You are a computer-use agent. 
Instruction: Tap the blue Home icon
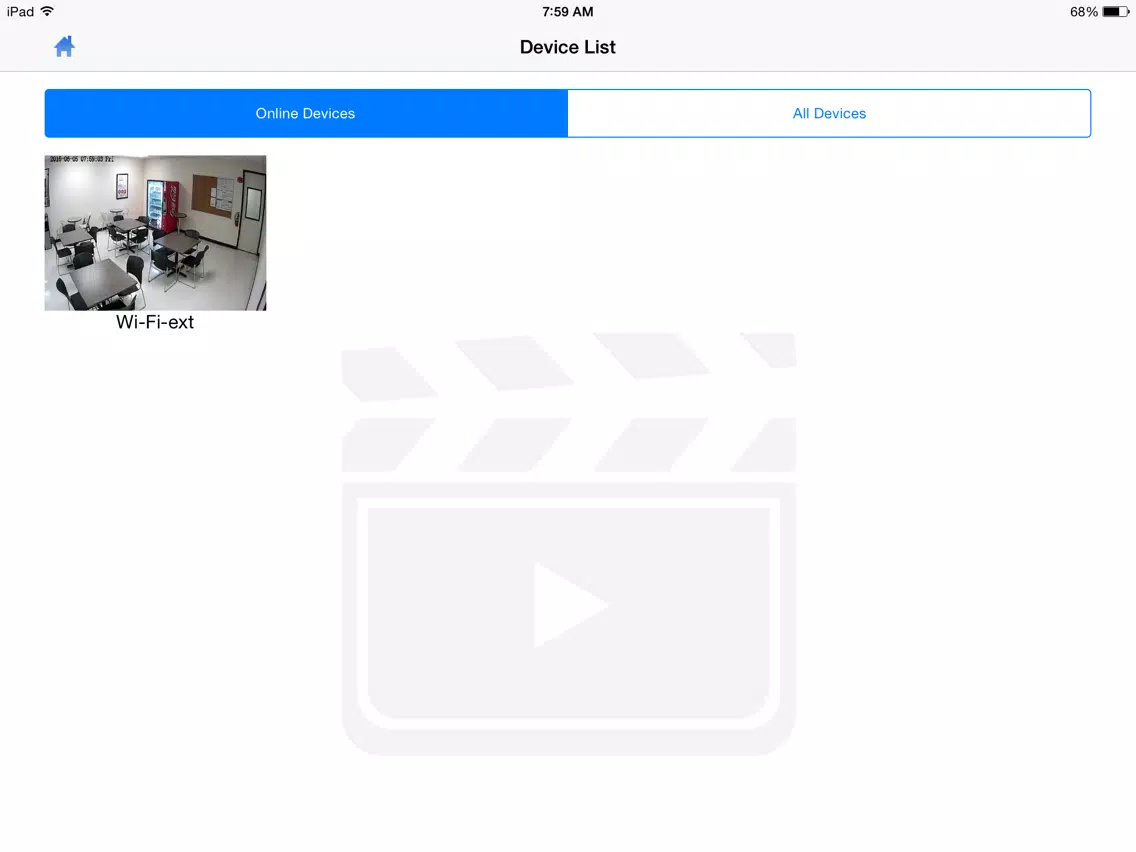(x=64, y=46)
